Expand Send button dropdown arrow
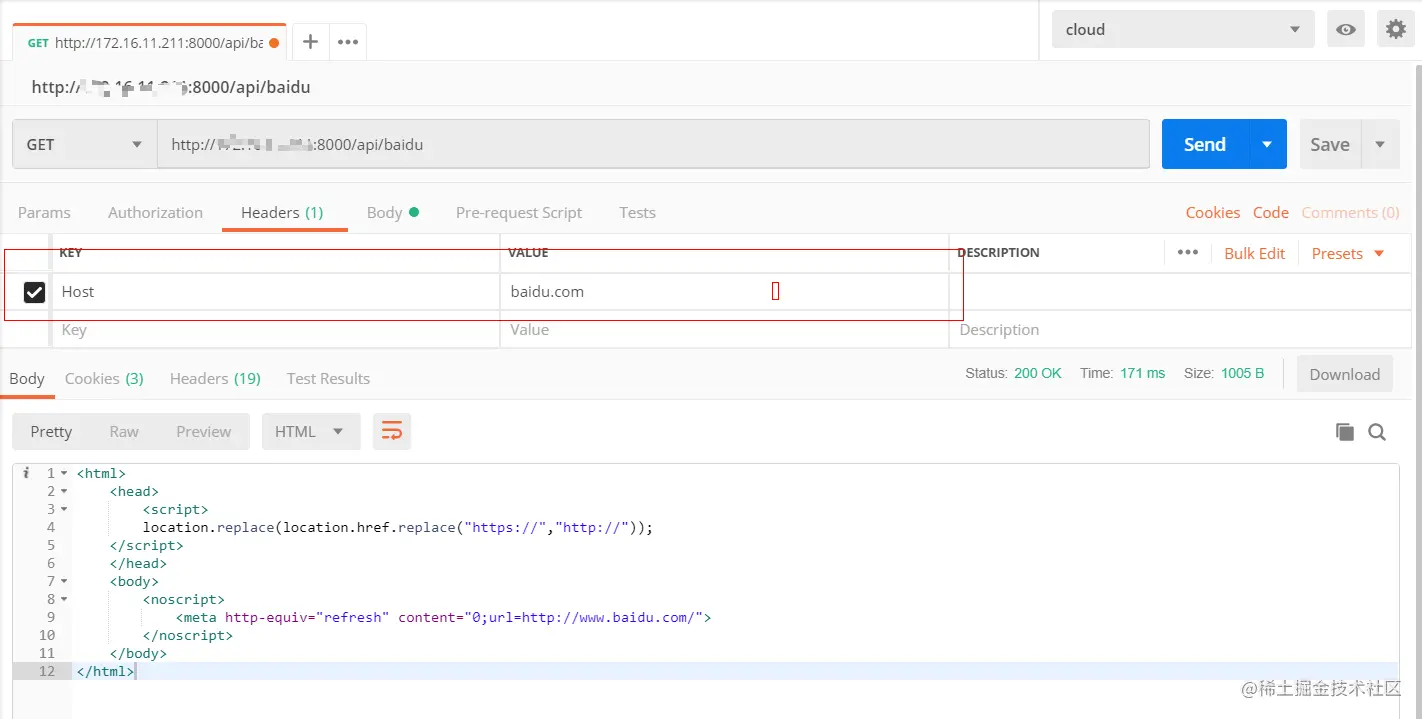This screenshot has width=1422, height=719. [x=1267, y=144]
